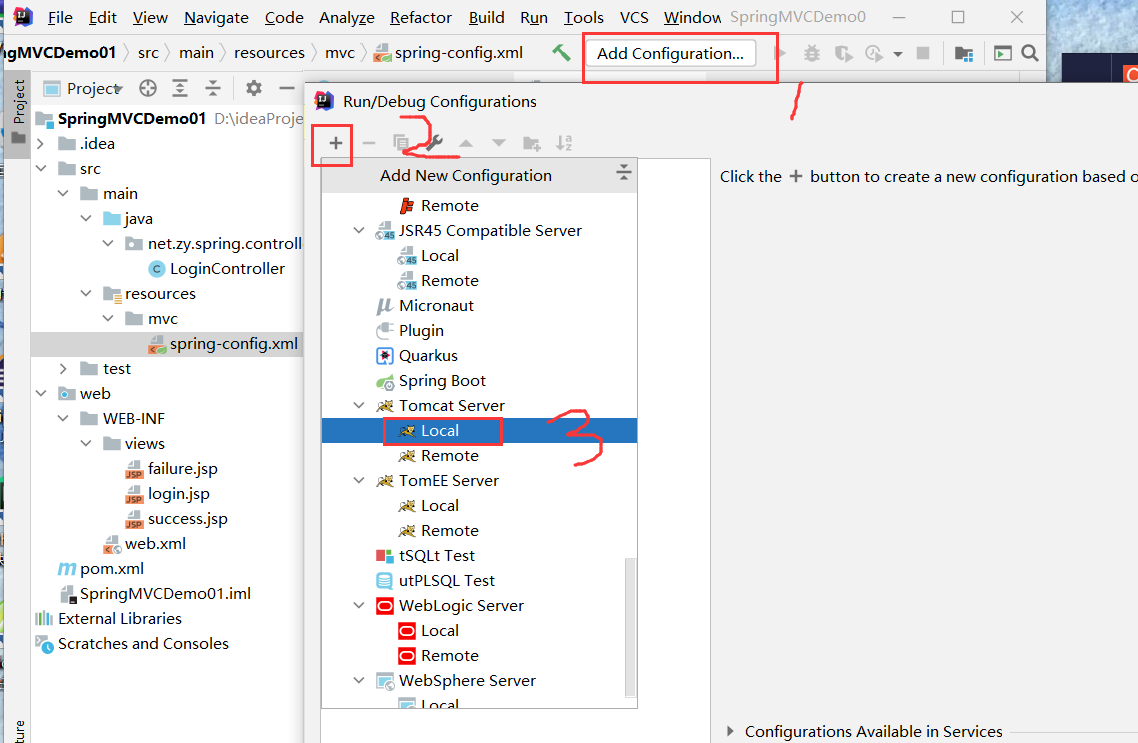Click the Profiler run icon in toolbar
Viewport: 1138px width, 743px height.
tap(874, 53)
